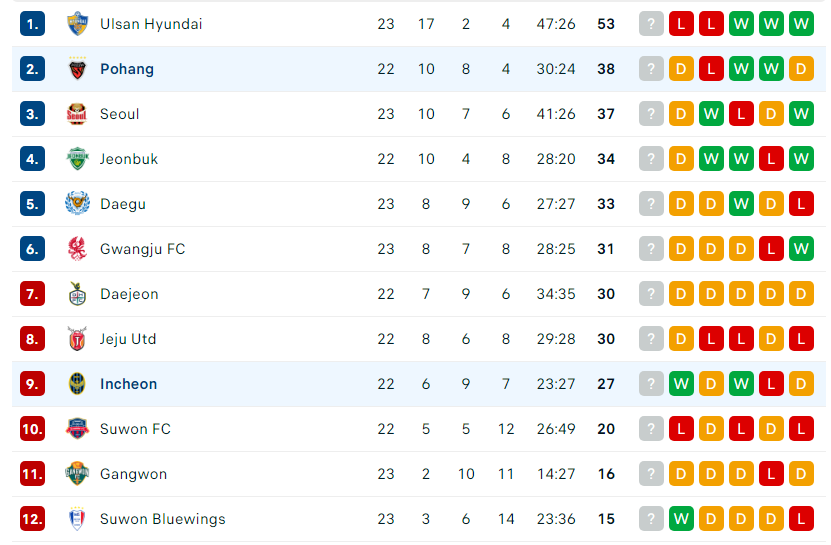Click the red rank 12 position badge

[32, 519]
